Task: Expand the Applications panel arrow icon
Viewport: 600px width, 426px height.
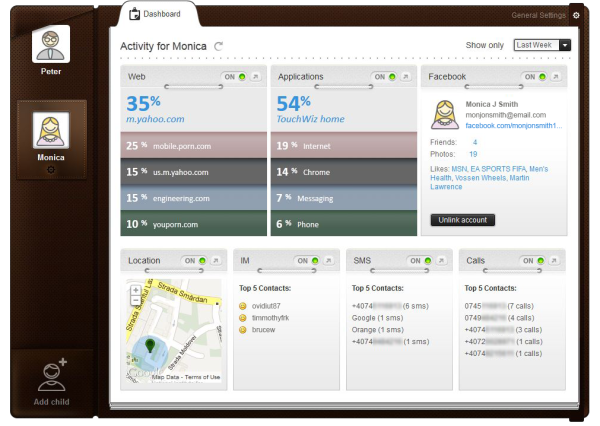Action: coord(406,77)
